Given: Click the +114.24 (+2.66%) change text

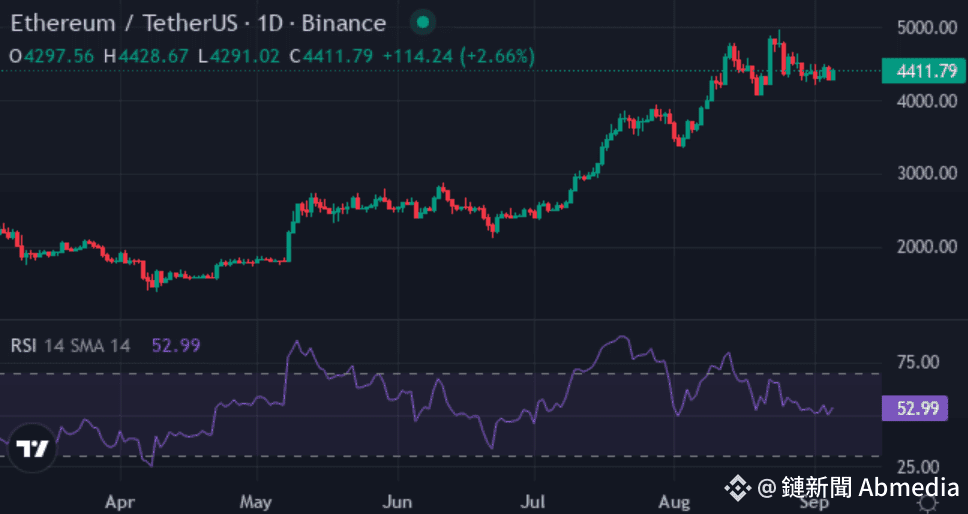Looking at the screenshot, I should [459, 57].
